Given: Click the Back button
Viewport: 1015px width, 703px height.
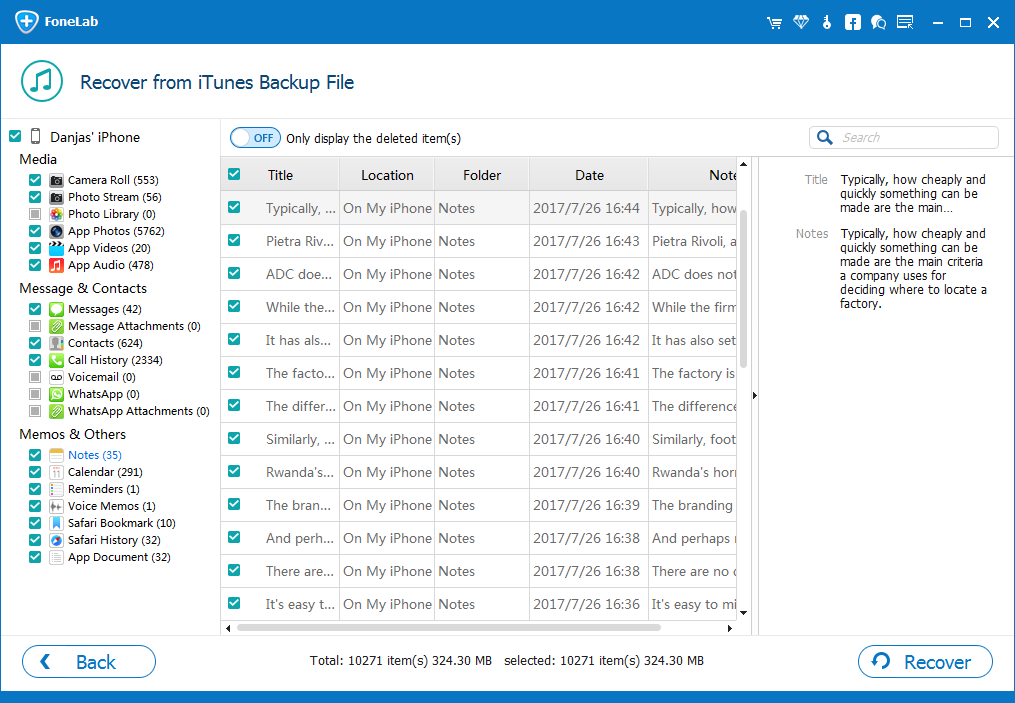Looking at the screenshot, I should click(89, 662).
